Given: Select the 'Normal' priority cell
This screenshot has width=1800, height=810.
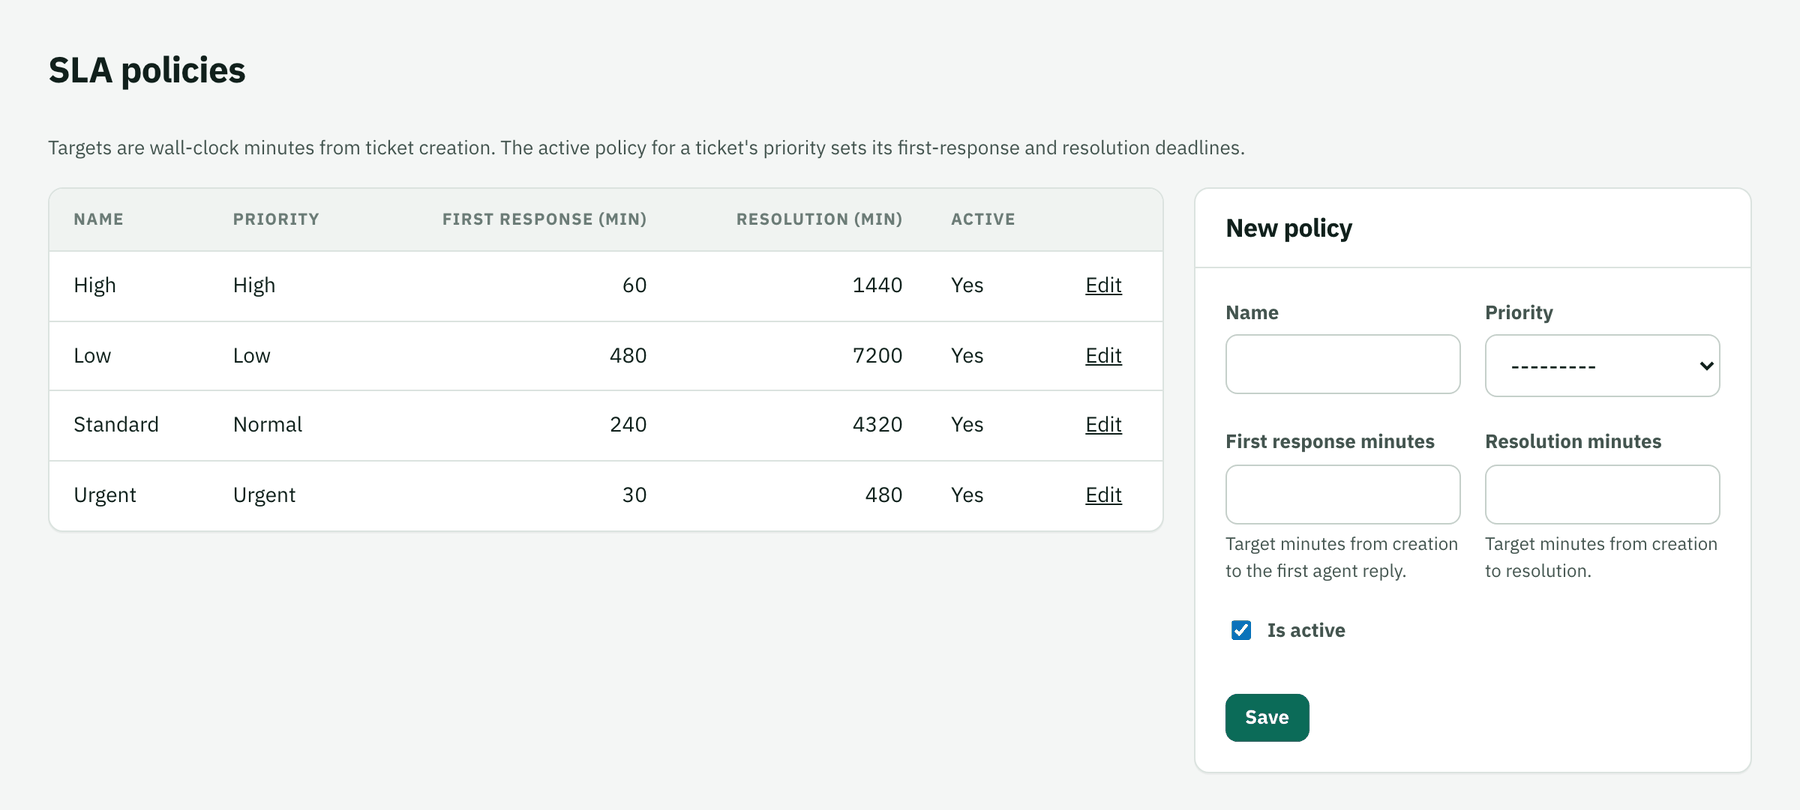Looking at the screenshot, I should 267,424.
